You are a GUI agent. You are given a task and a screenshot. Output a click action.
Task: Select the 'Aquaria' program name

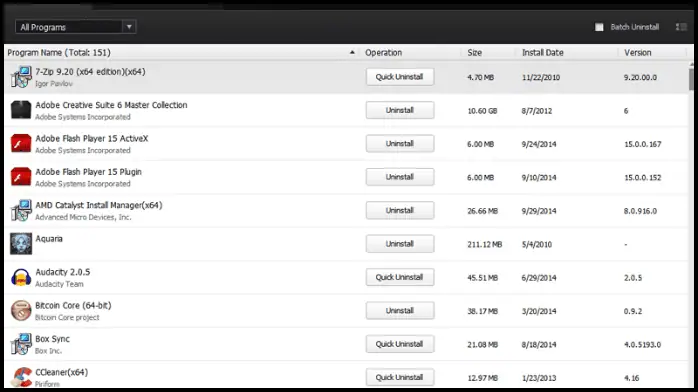click(x=49, y=238)
